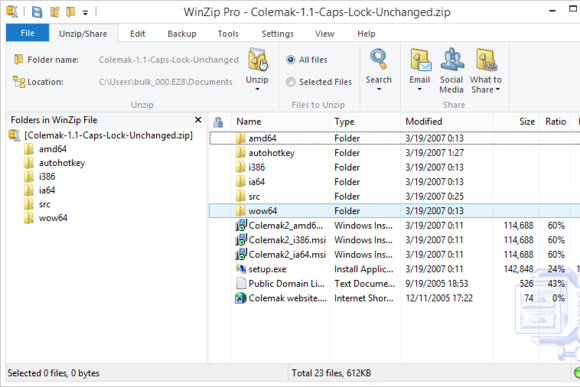
Task: Select wow64 in the folder tree
Action: (53, 218)
